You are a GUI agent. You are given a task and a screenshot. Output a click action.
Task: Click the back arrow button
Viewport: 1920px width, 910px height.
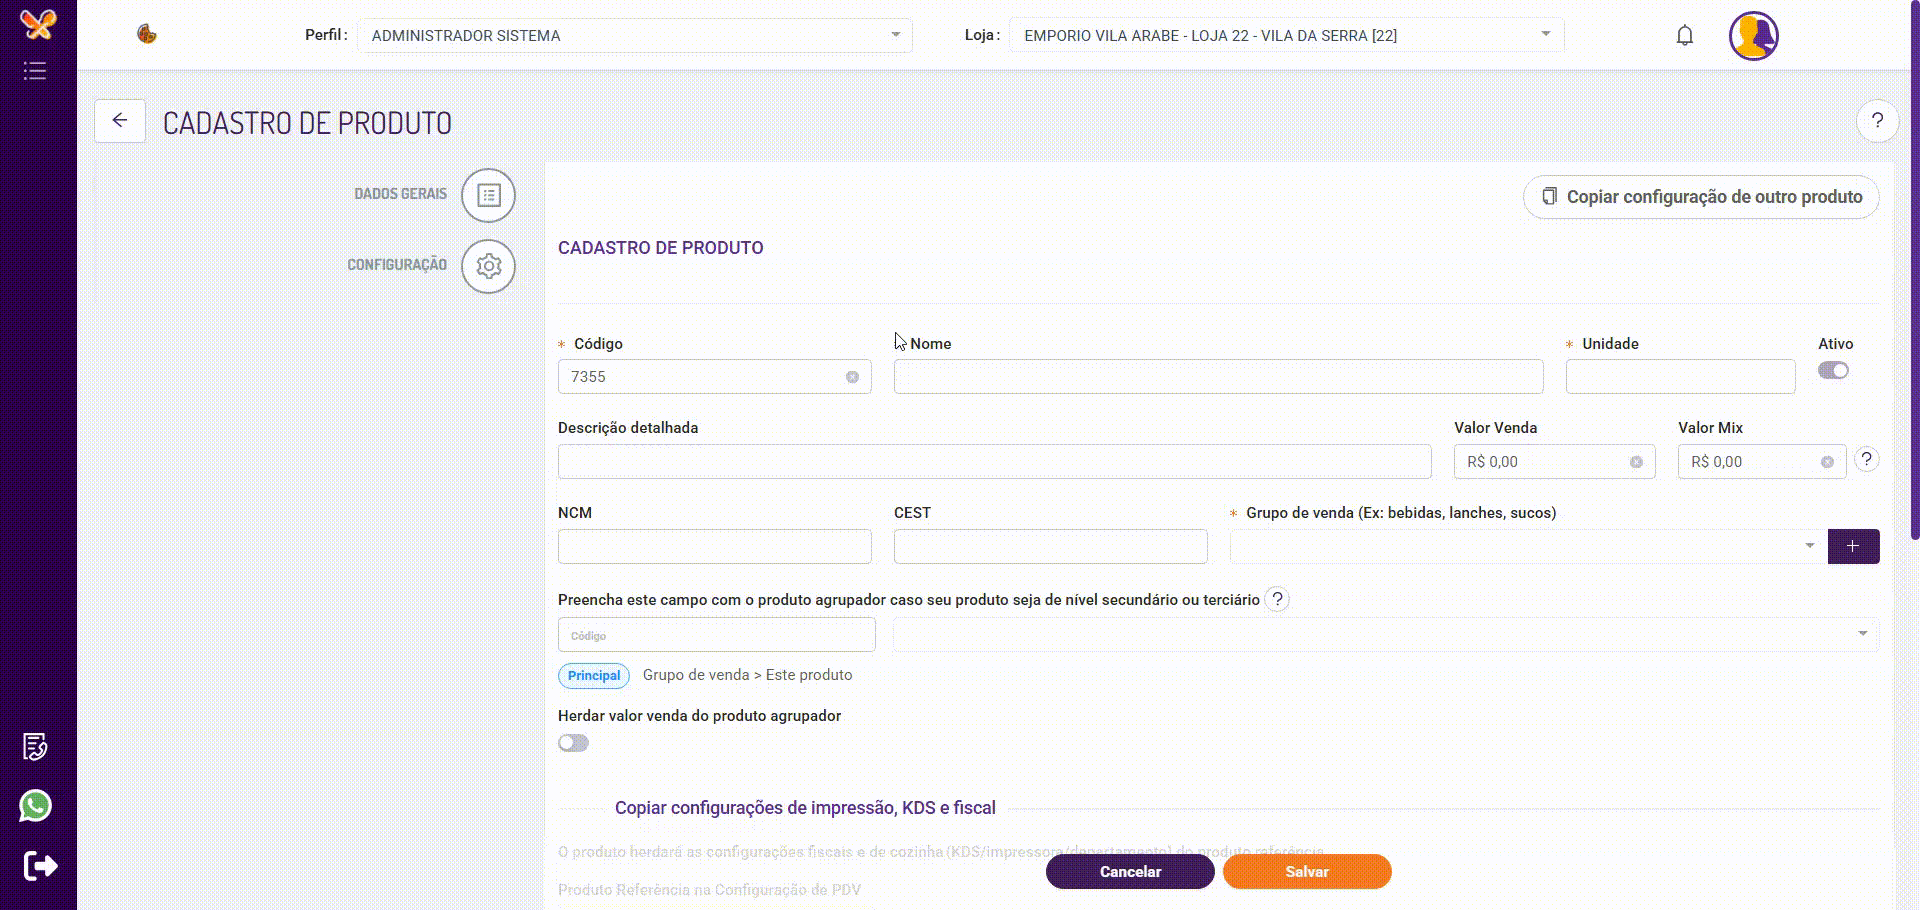pos(120,121)
